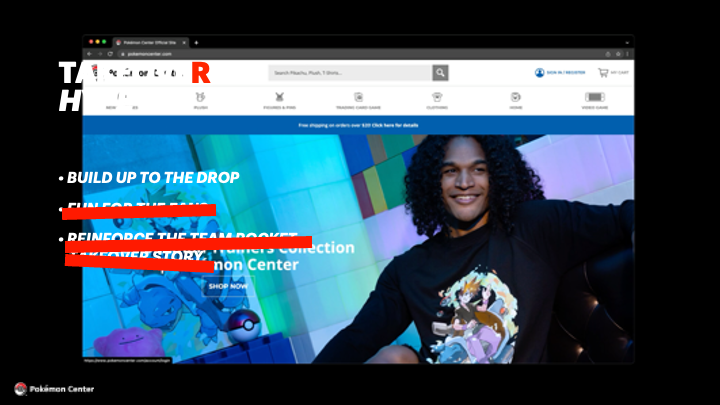Open the Plush menu label
The height and width of the screenshot is (405, 720).
click(x=201, y=107)
